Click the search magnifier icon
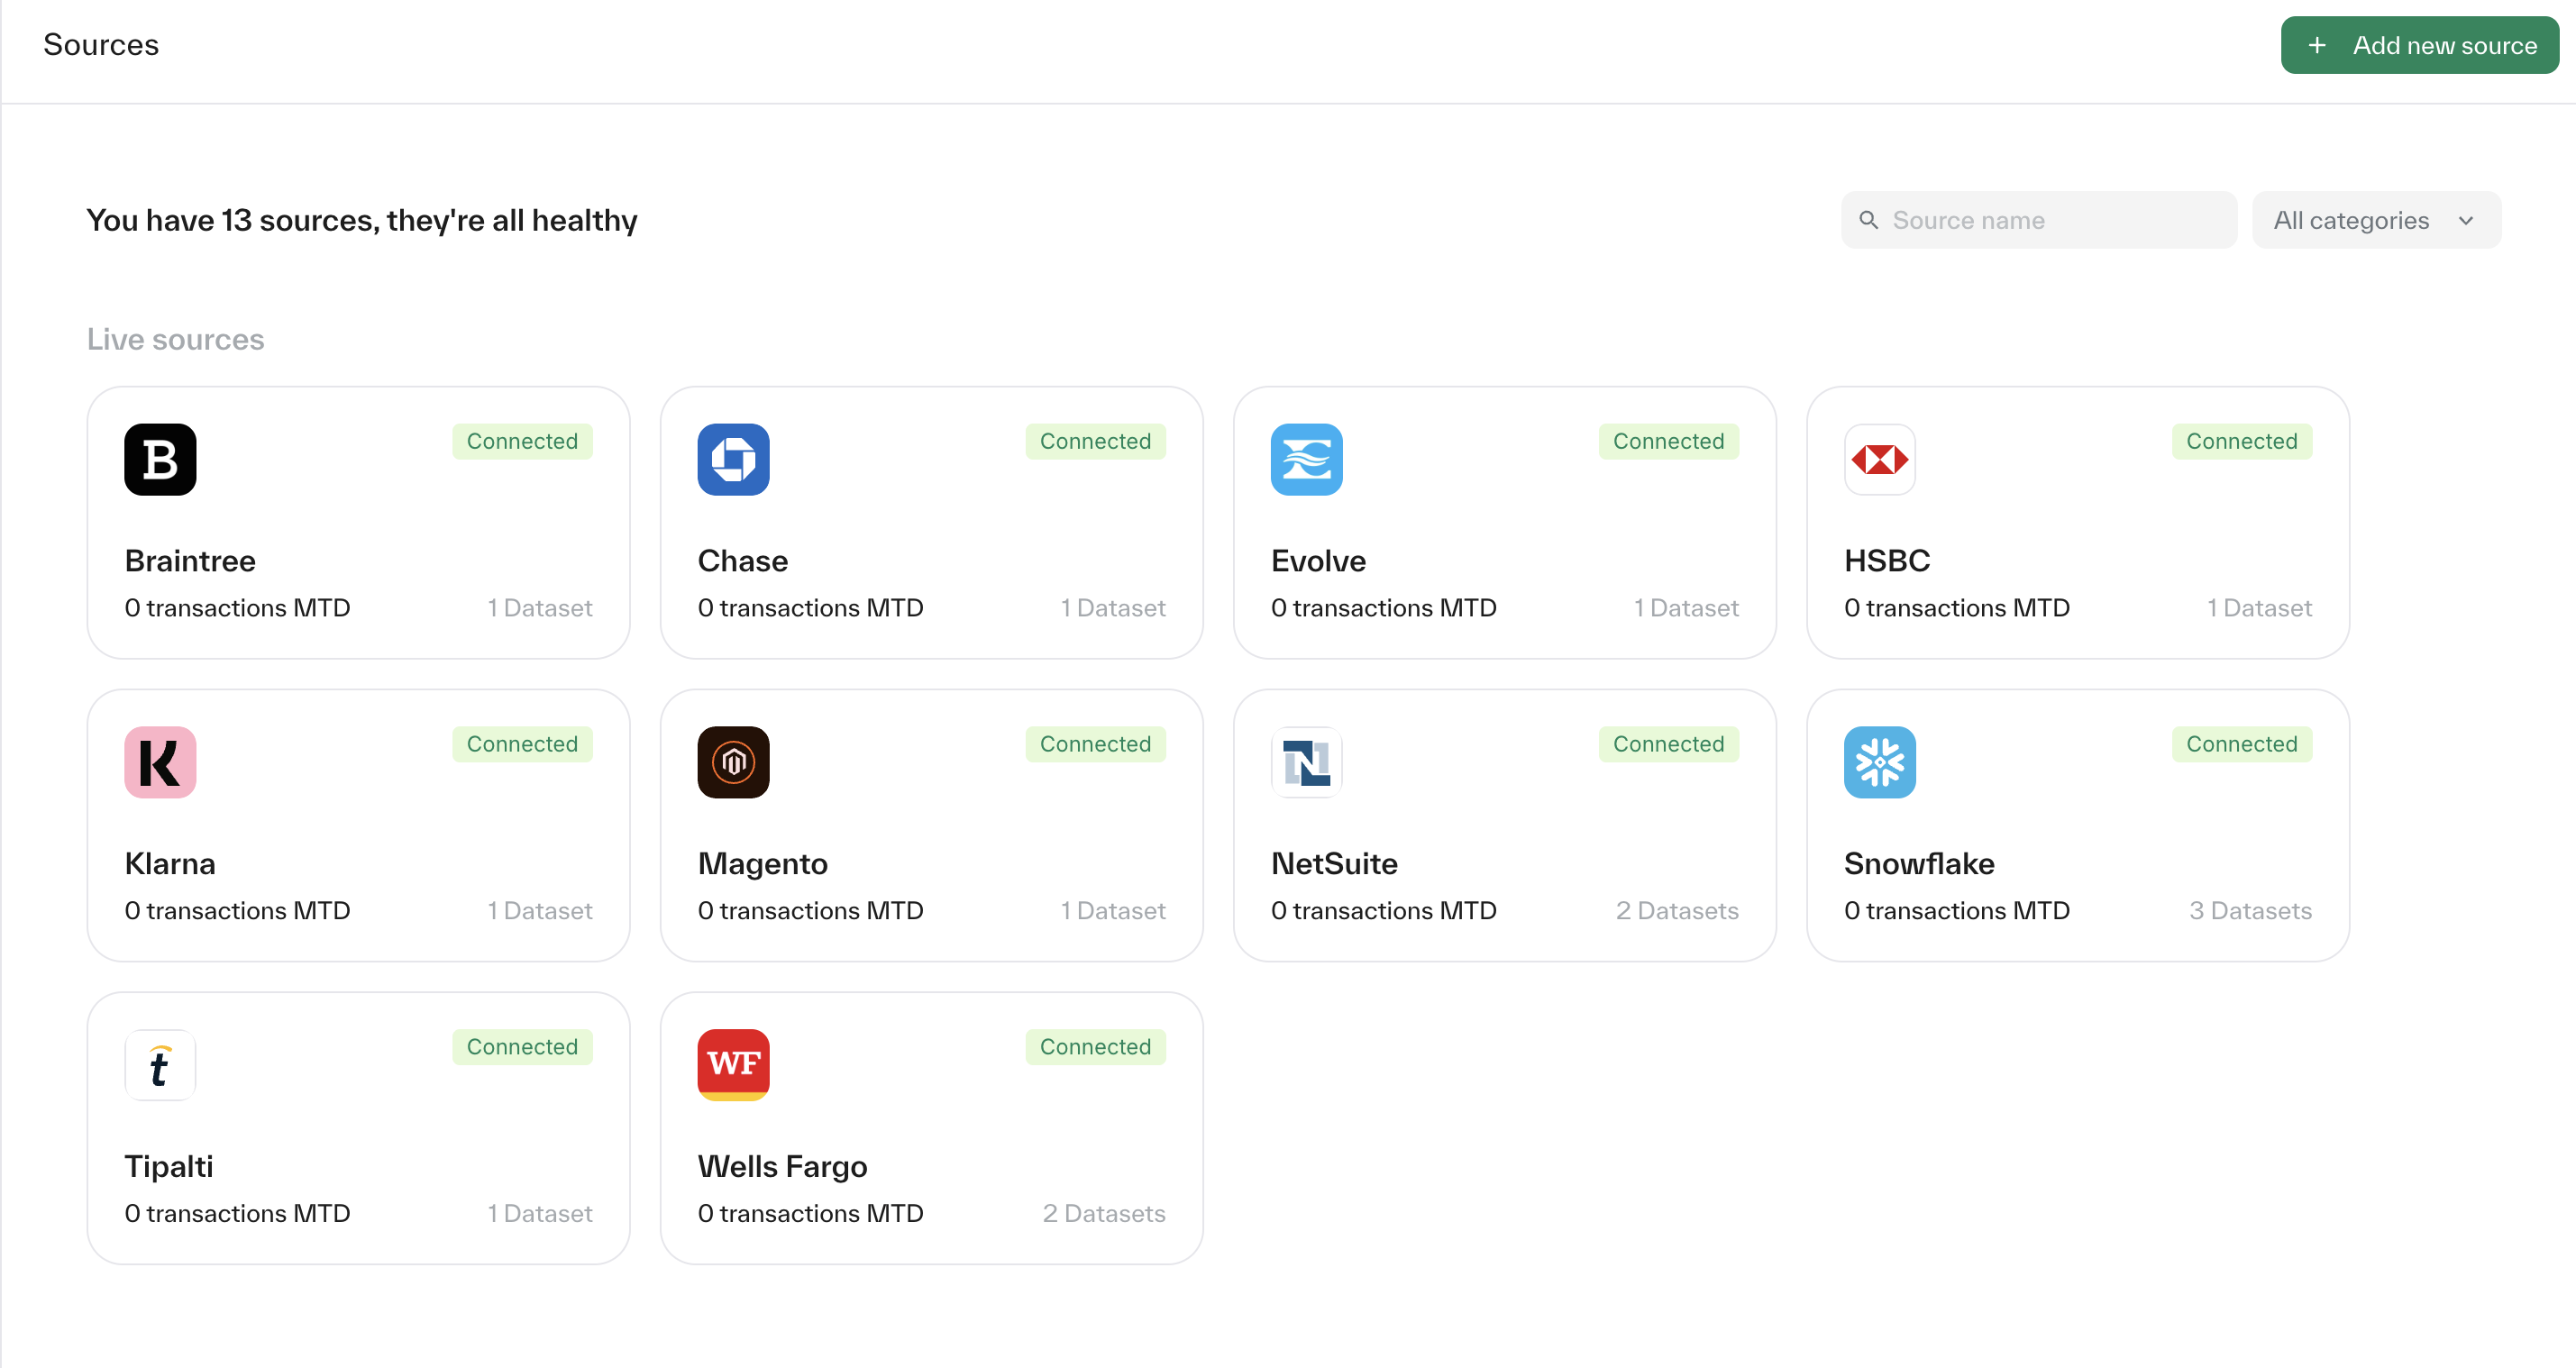 (x=1868, y=220)
